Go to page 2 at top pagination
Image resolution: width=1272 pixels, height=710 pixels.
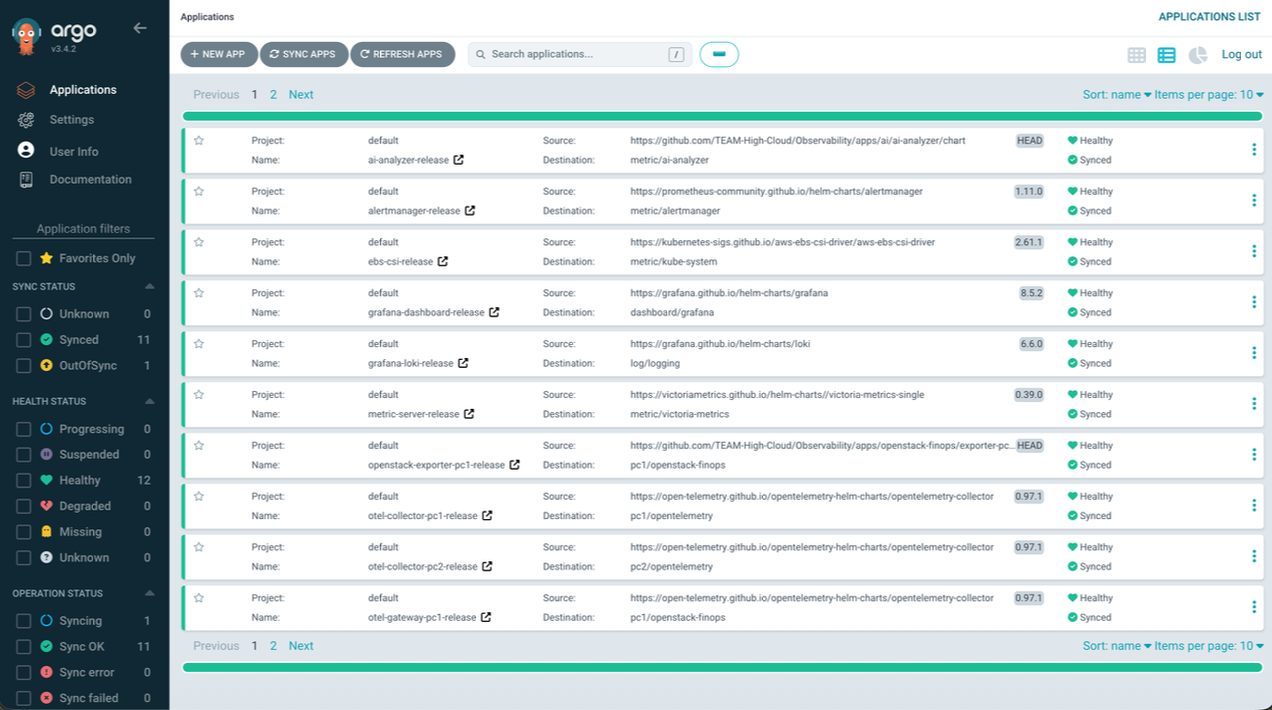(273, 95)
